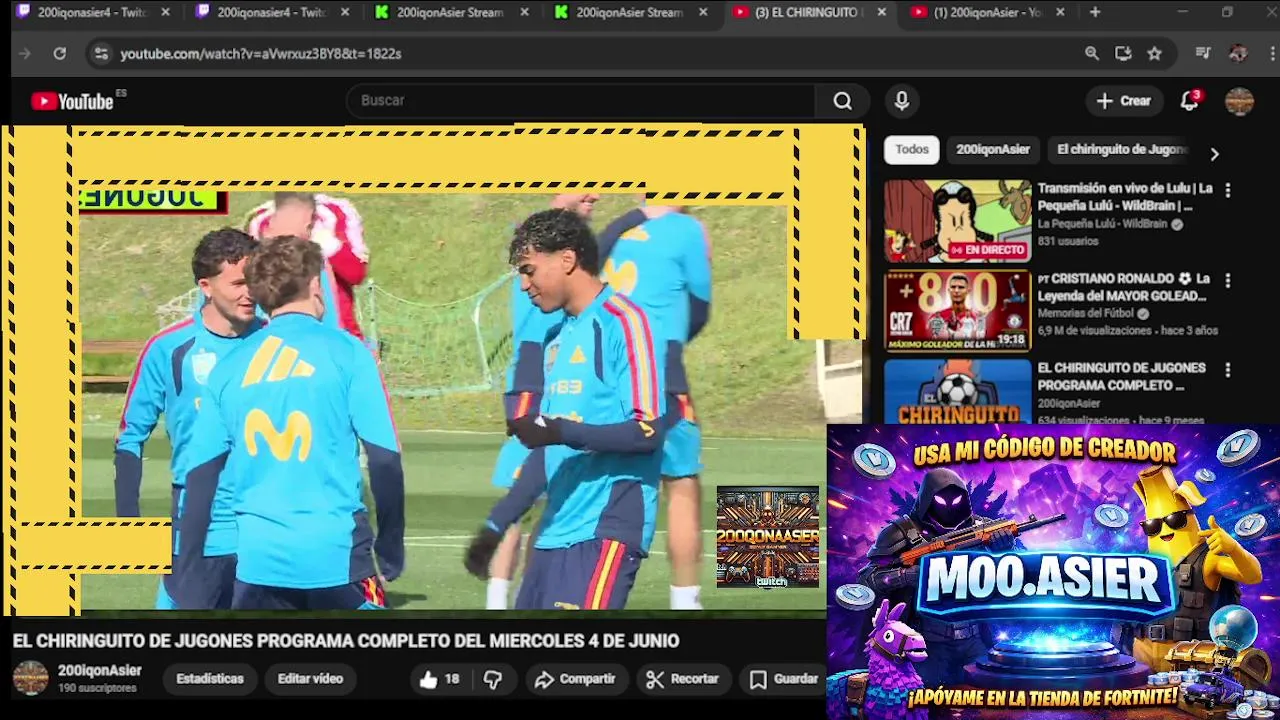1280x720 pixels.
Task: Click the browser forward arrow
Action: click(x=25, y=54)
